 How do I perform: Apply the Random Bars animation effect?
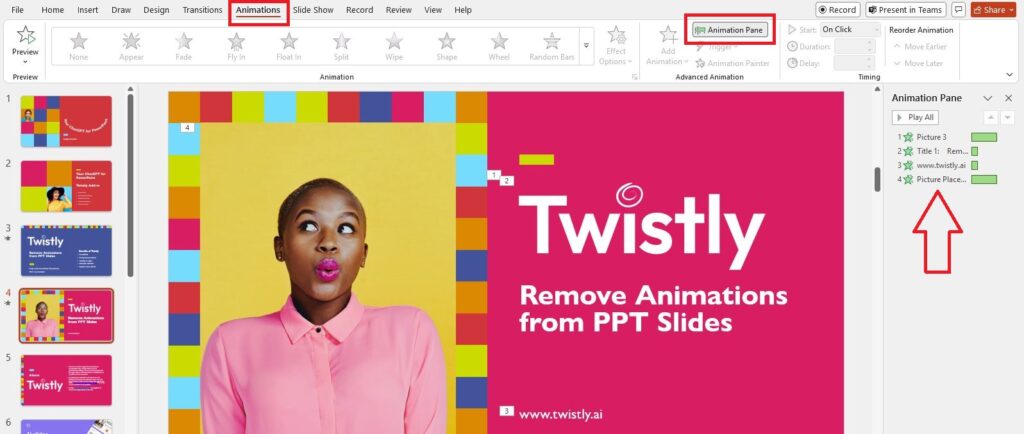coord(552,46)
